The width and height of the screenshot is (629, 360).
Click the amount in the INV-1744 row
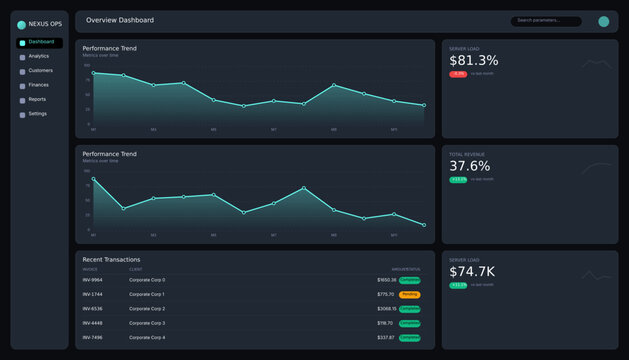coord(385,295)
